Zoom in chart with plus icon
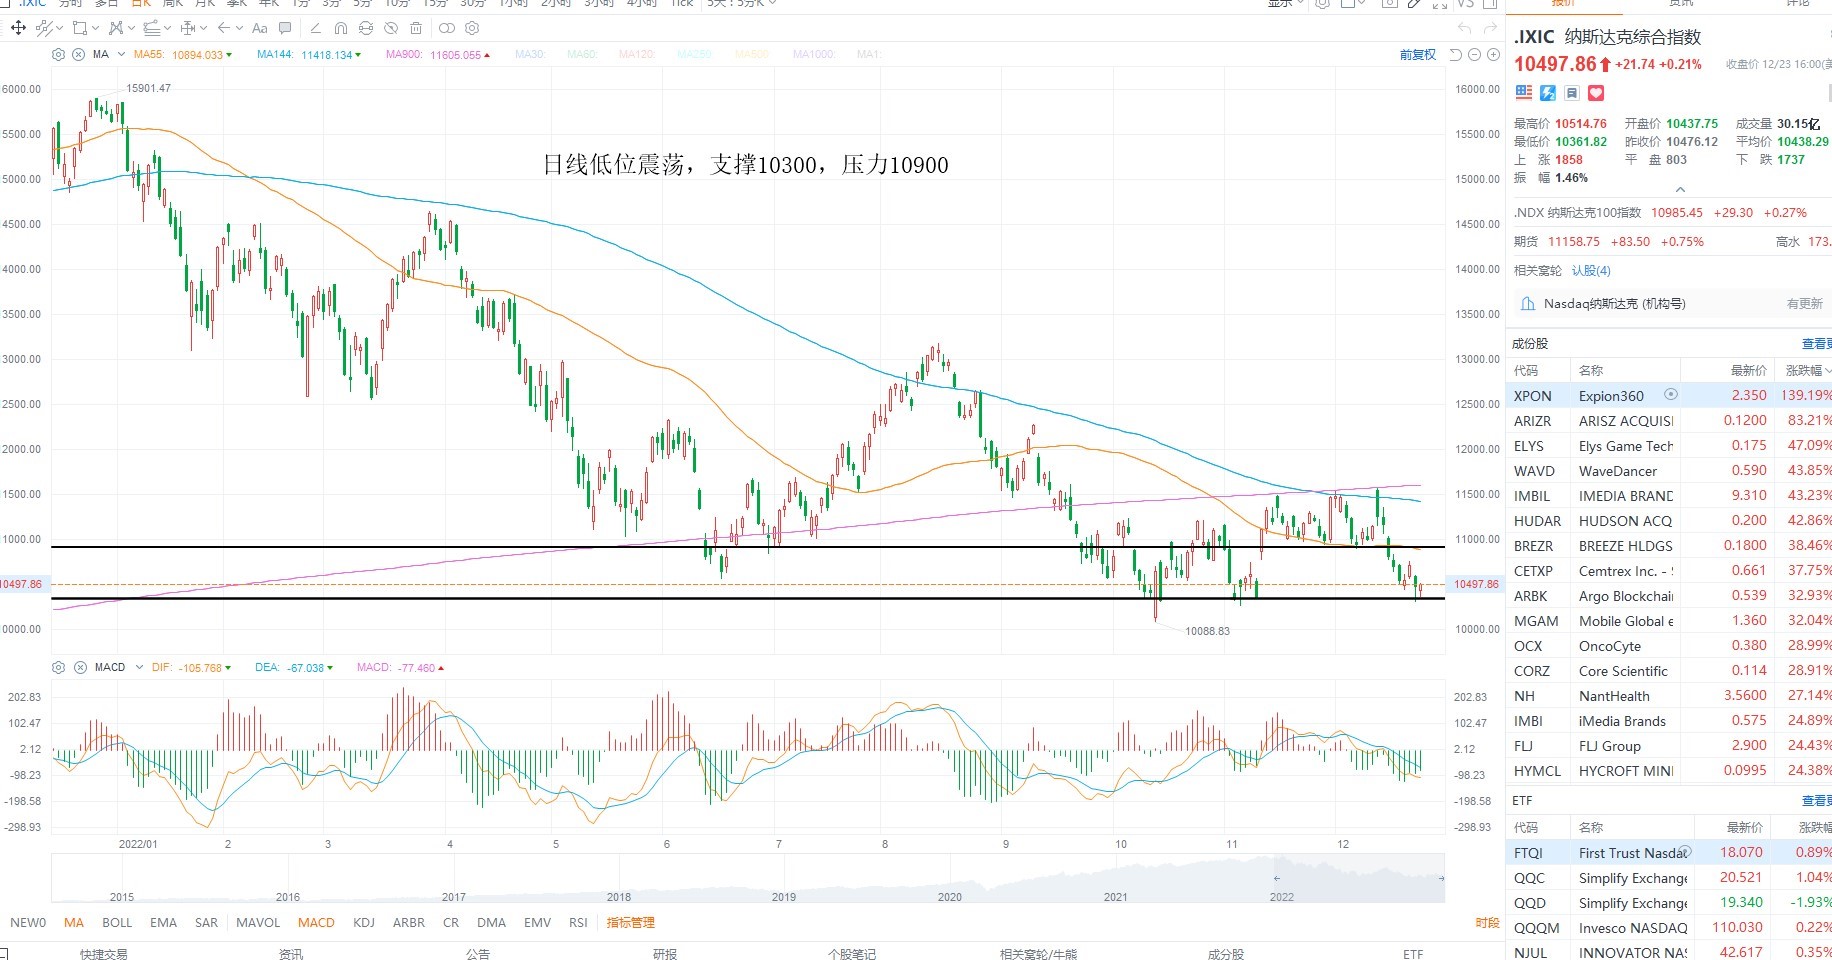Image resolution: width=1832 pixels, height=960 pixels. click(1493, 54)
